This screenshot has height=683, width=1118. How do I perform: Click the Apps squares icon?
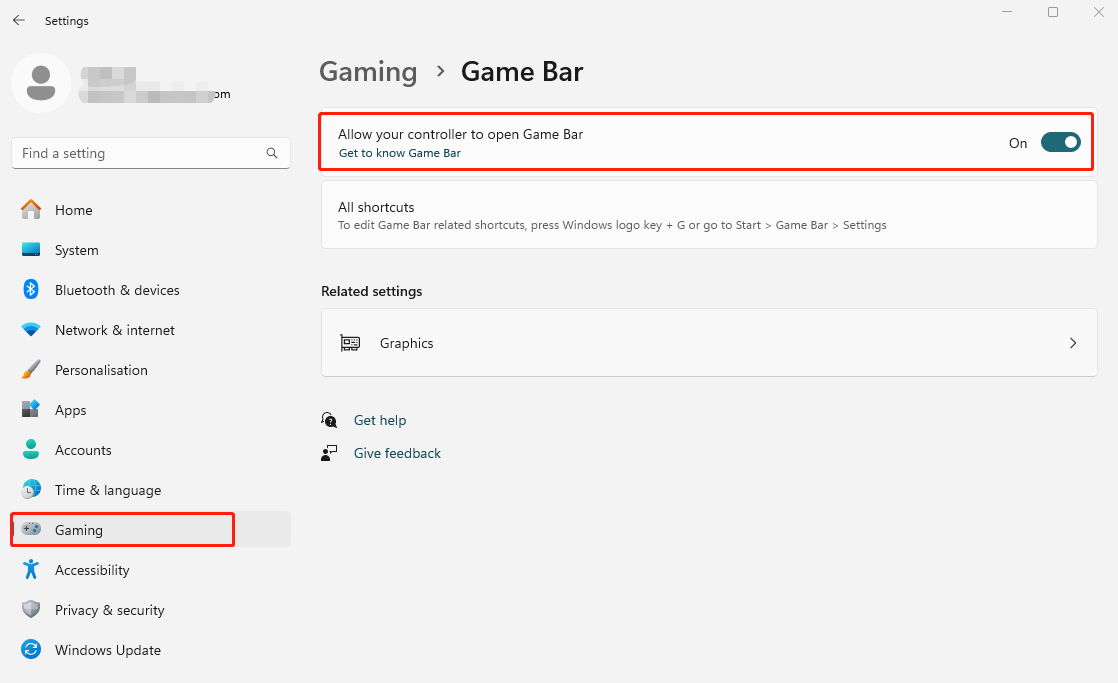(x=31, y=409)
